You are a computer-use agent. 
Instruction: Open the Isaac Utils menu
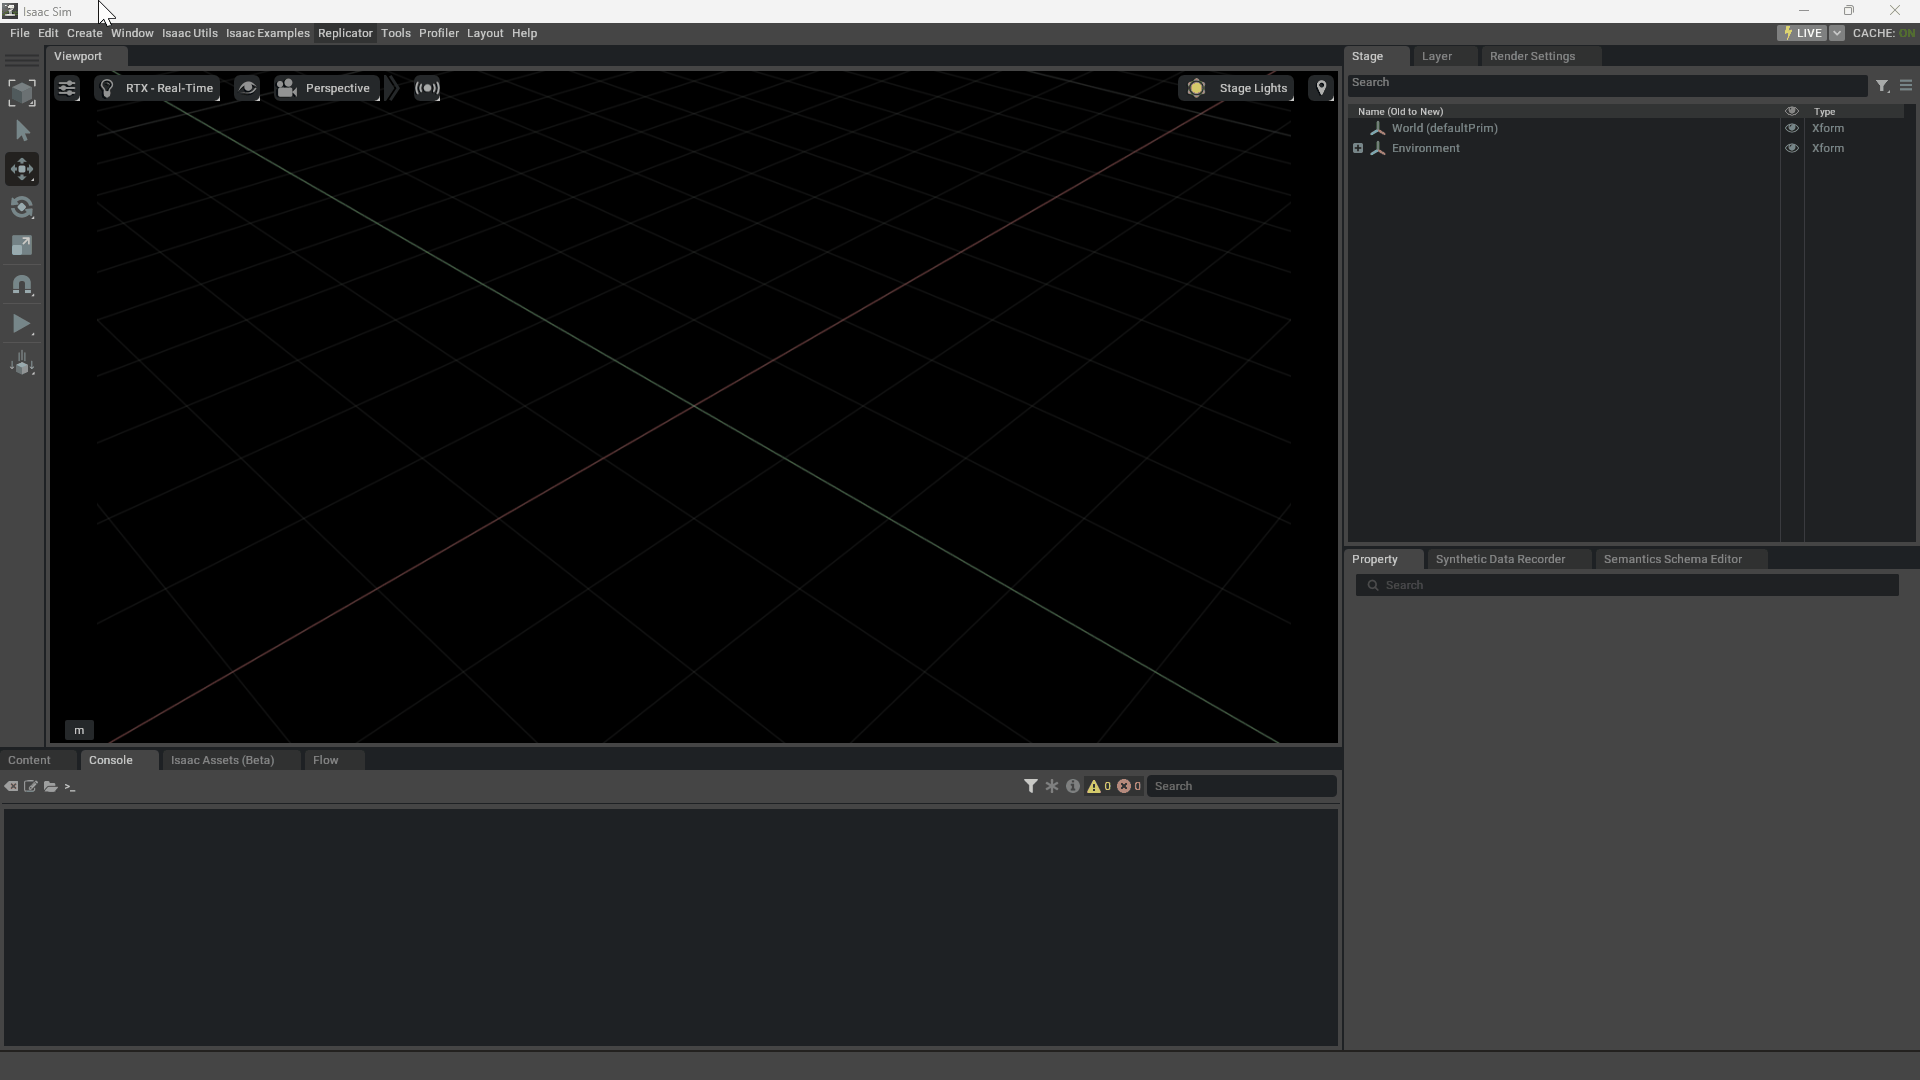189,33
